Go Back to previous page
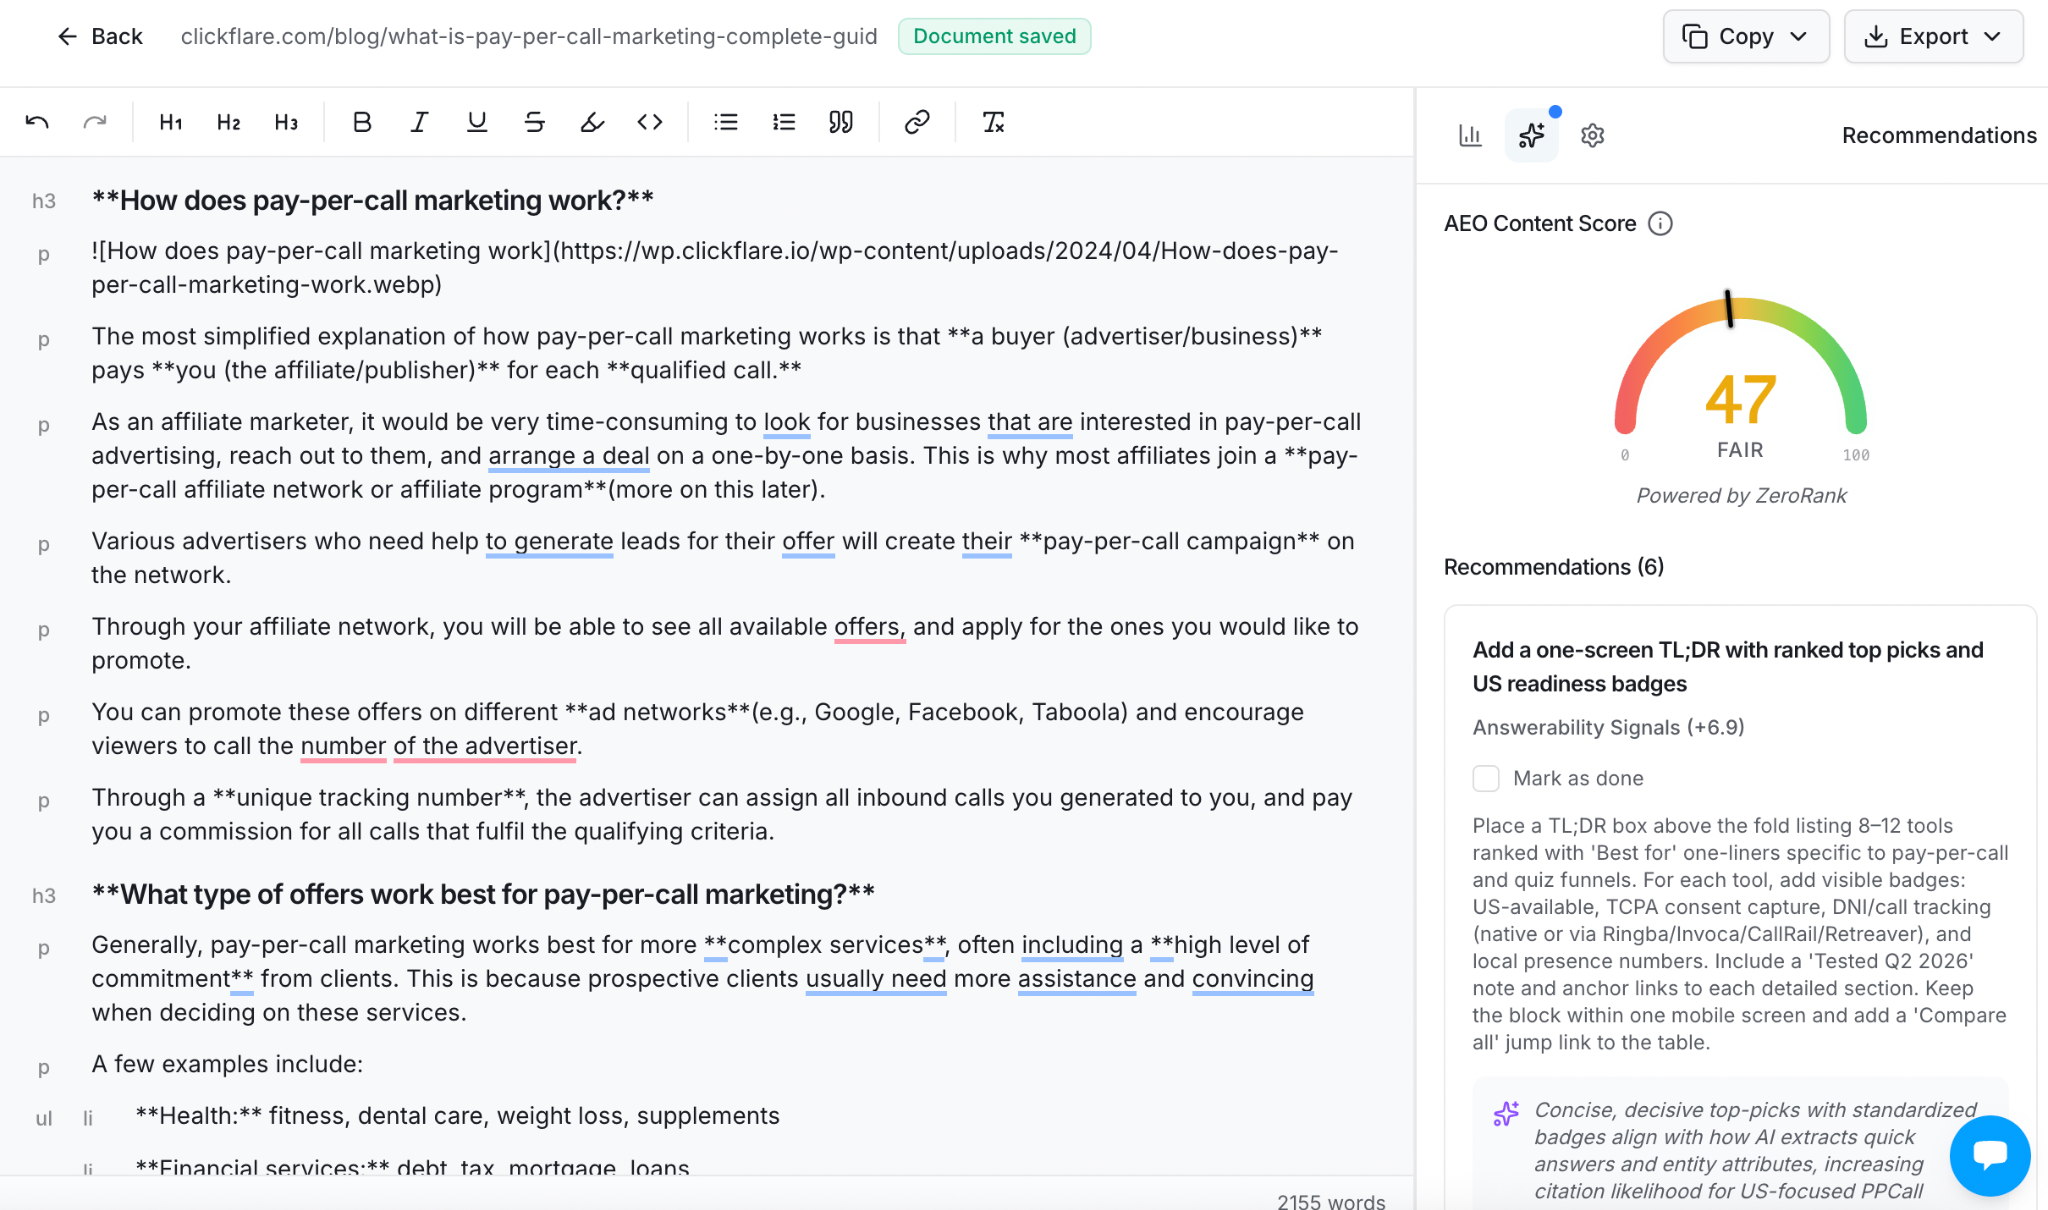This screenshot has height=1210, width=2048. [x=100, y=36]
